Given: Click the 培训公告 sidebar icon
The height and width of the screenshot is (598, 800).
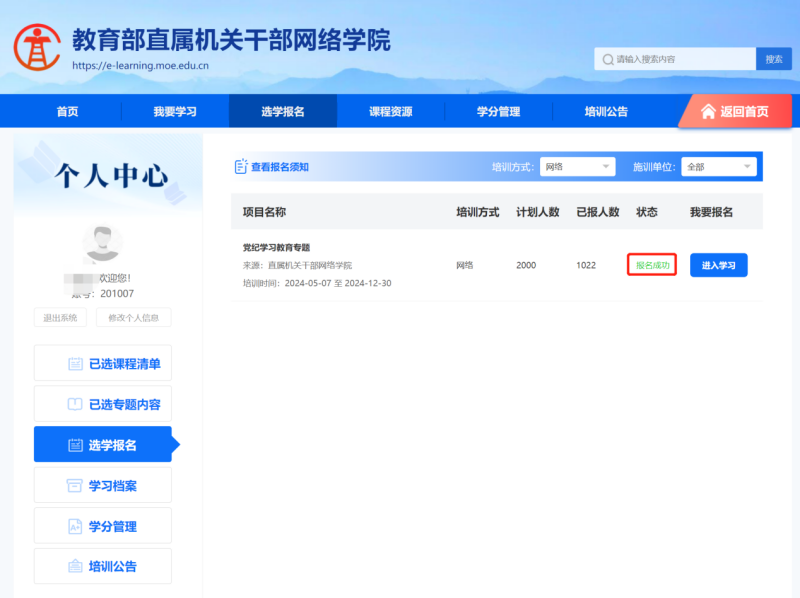Looking at the screenshot, I should pos(75,567).
